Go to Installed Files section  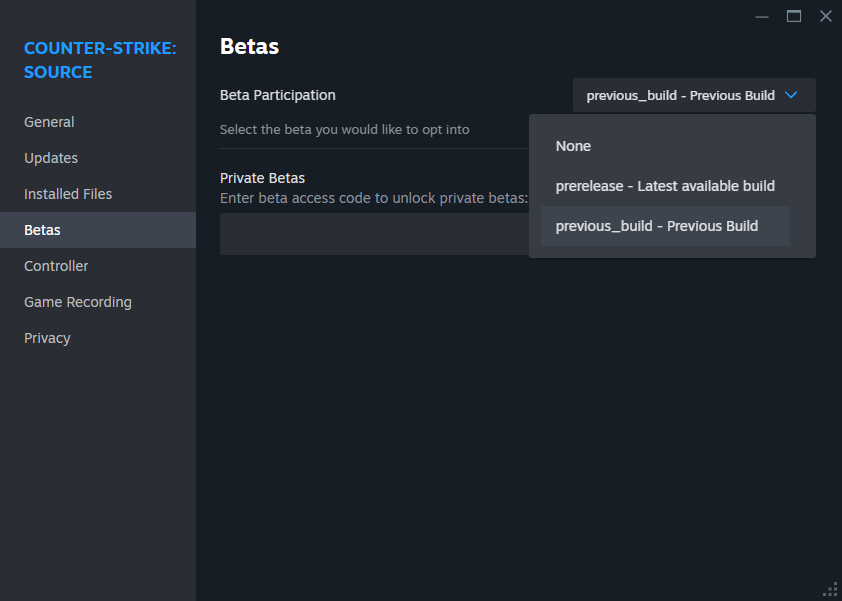(98, 194)
